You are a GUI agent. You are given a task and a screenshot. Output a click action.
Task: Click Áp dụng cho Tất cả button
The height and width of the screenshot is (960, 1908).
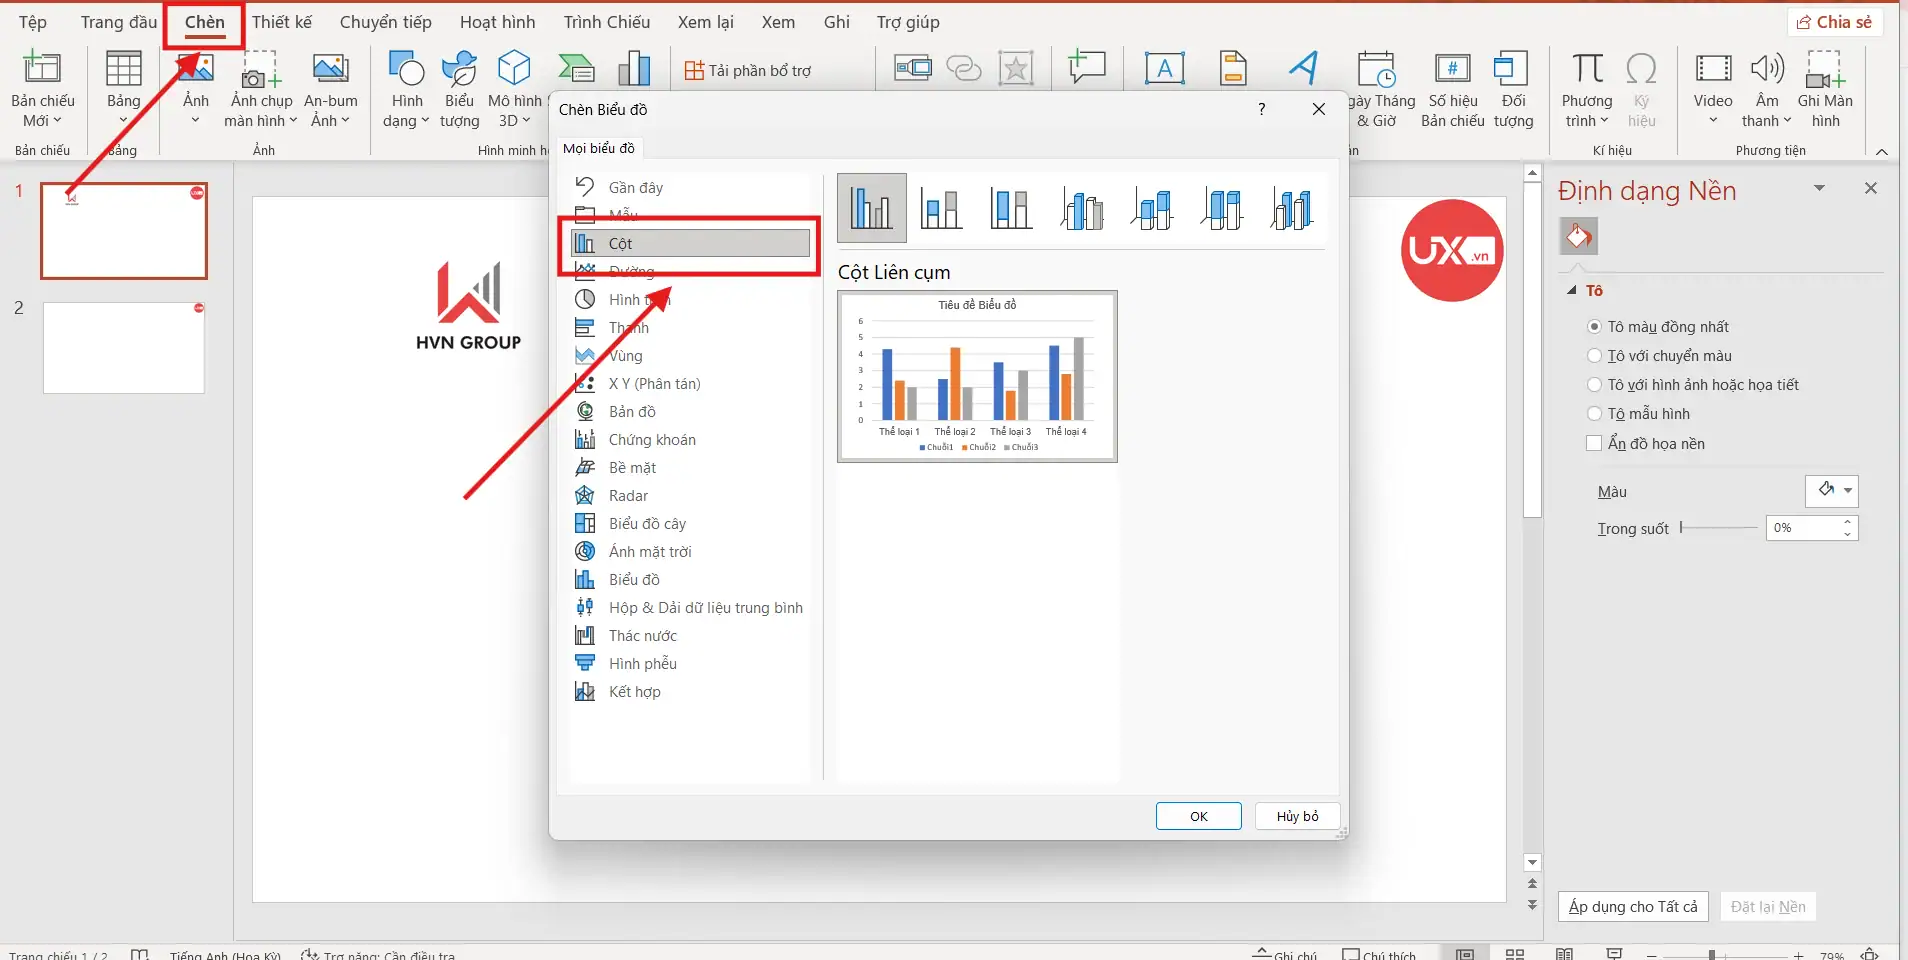pos(1632,907)
